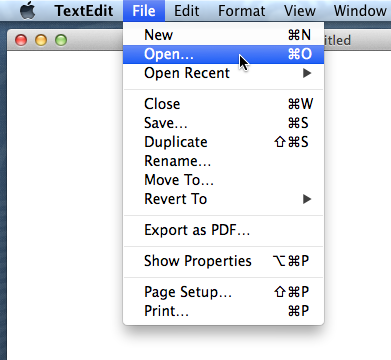Select the Open... menu entry
The image size is (391, 360).
tap(223, 54)
